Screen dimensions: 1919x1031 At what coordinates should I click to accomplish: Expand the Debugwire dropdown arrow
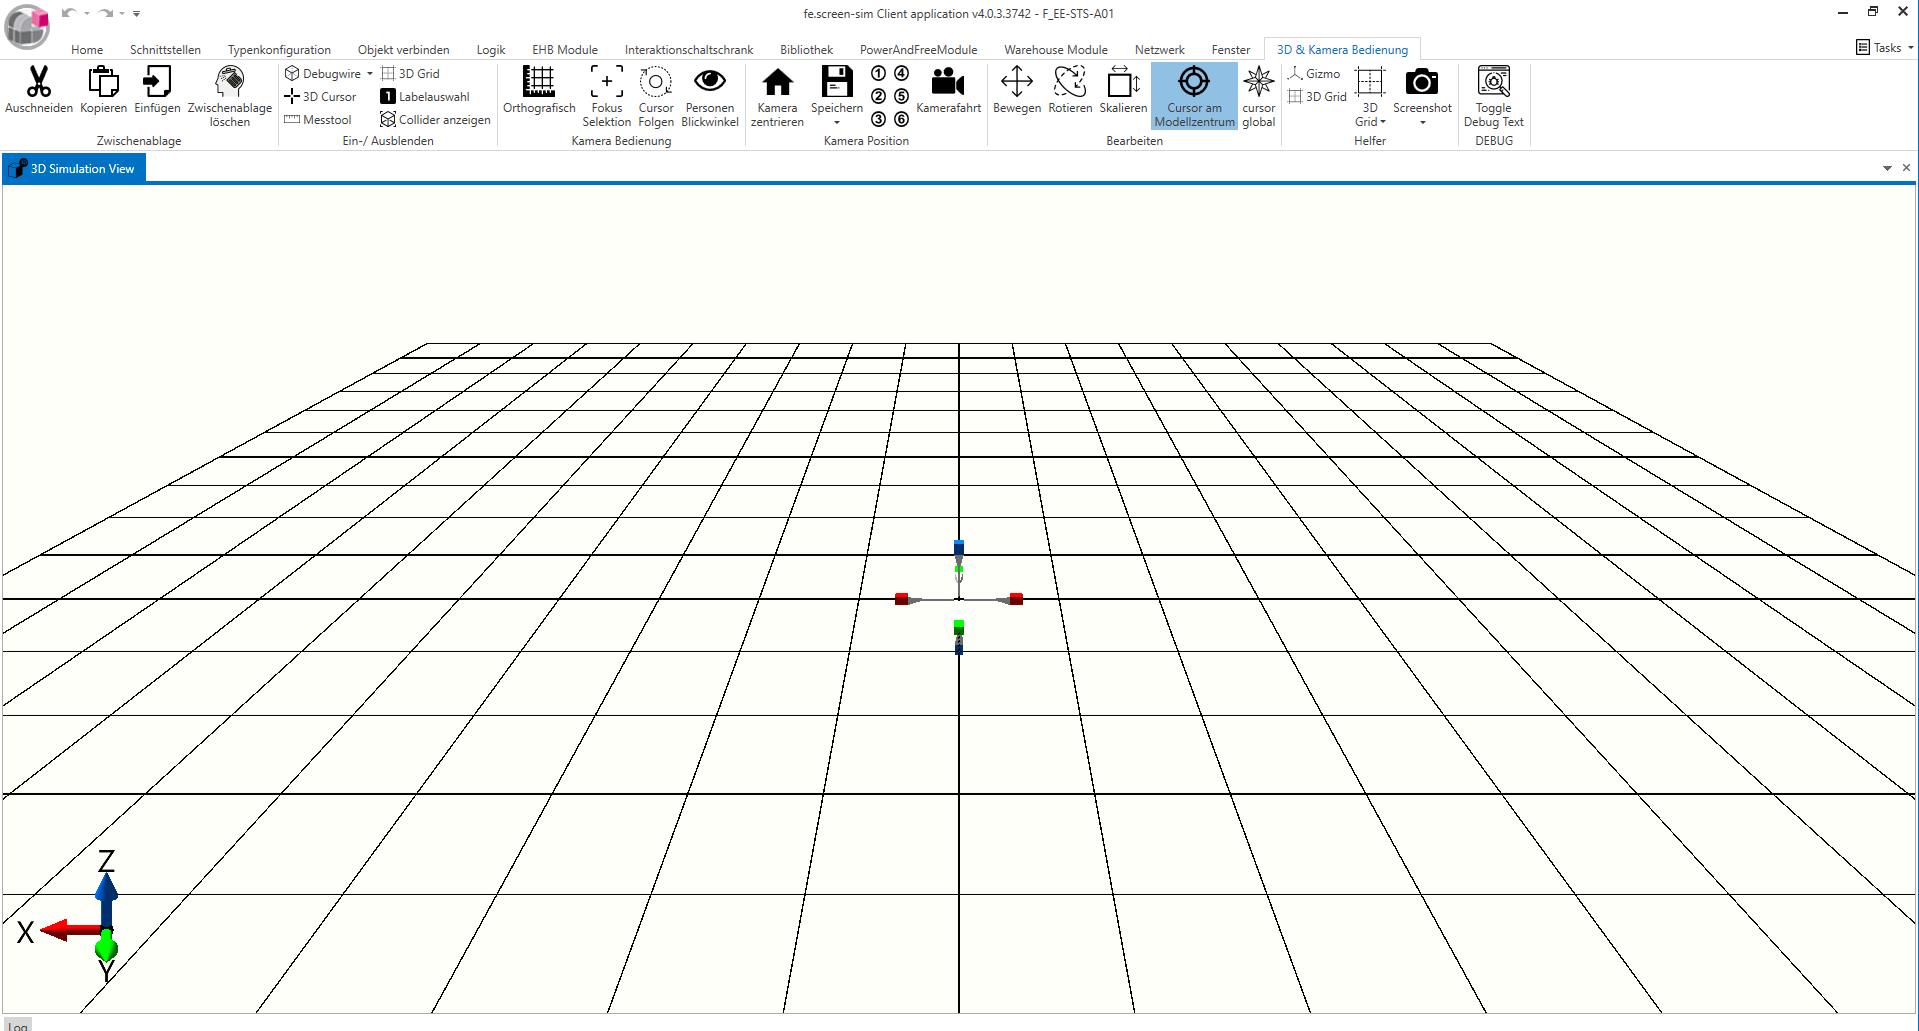[369, 74]
